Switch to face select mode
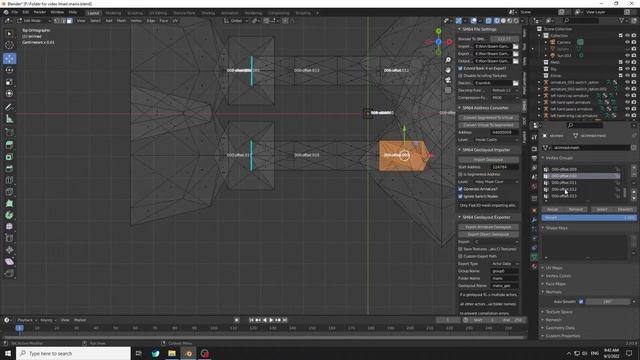640x360 pixels. (x=70, y=20)
